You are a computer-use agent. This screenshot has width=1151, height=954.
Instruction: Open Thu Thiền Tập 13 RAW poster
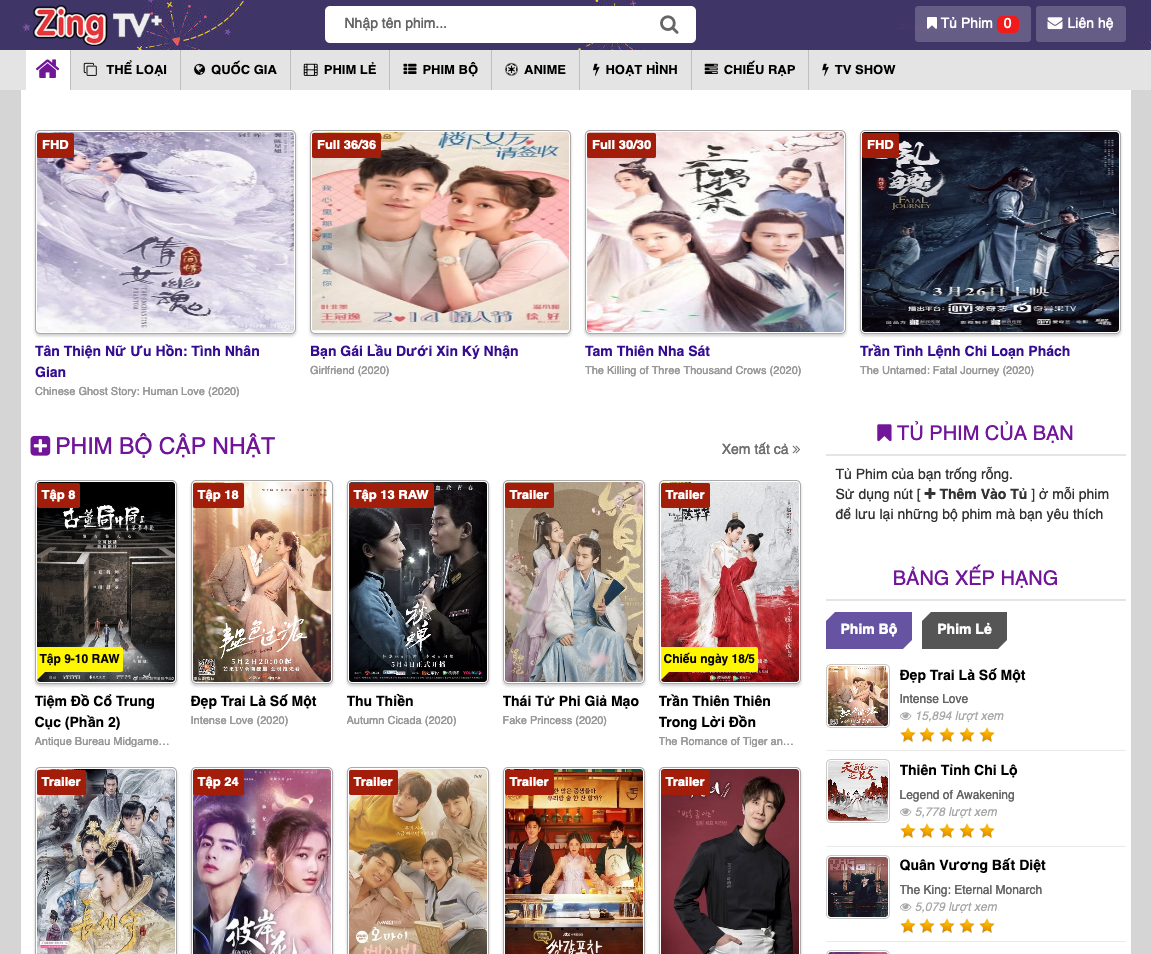tap(418, 582)
